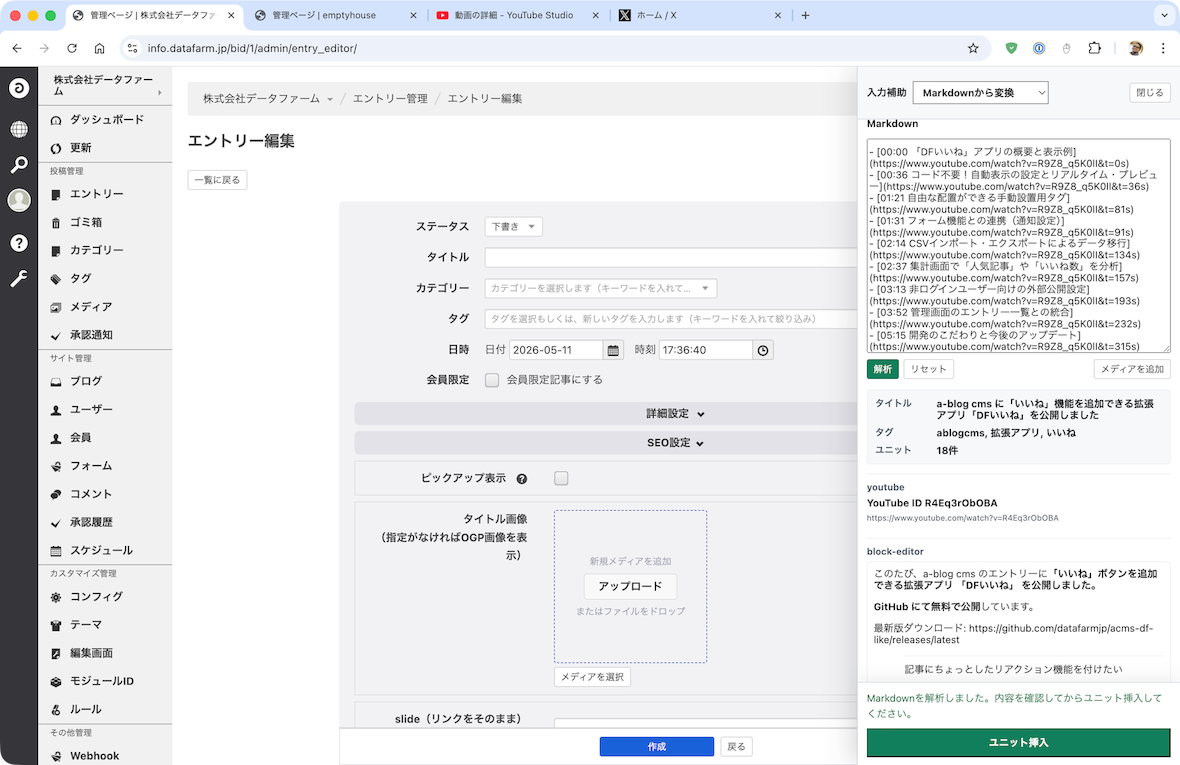Click the question mark help sidebar icon
The width and height of the screenshot is (1180, 765).
click(19, 243)
